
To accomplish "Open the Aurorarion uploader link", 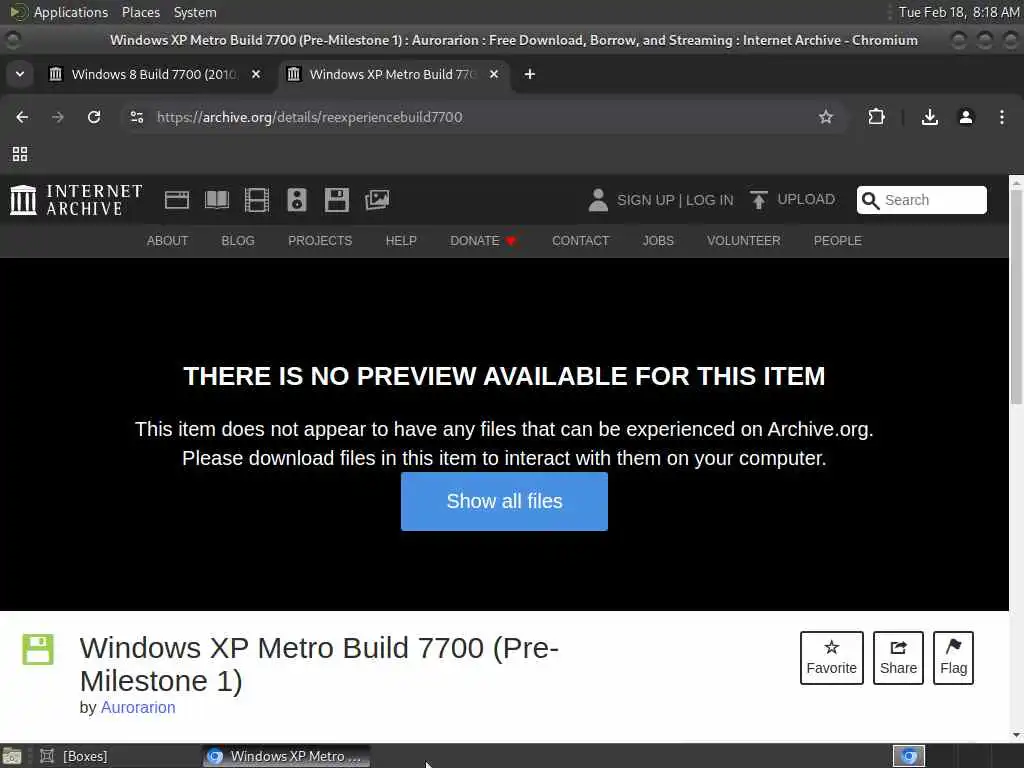I will (x=138, y=707).
